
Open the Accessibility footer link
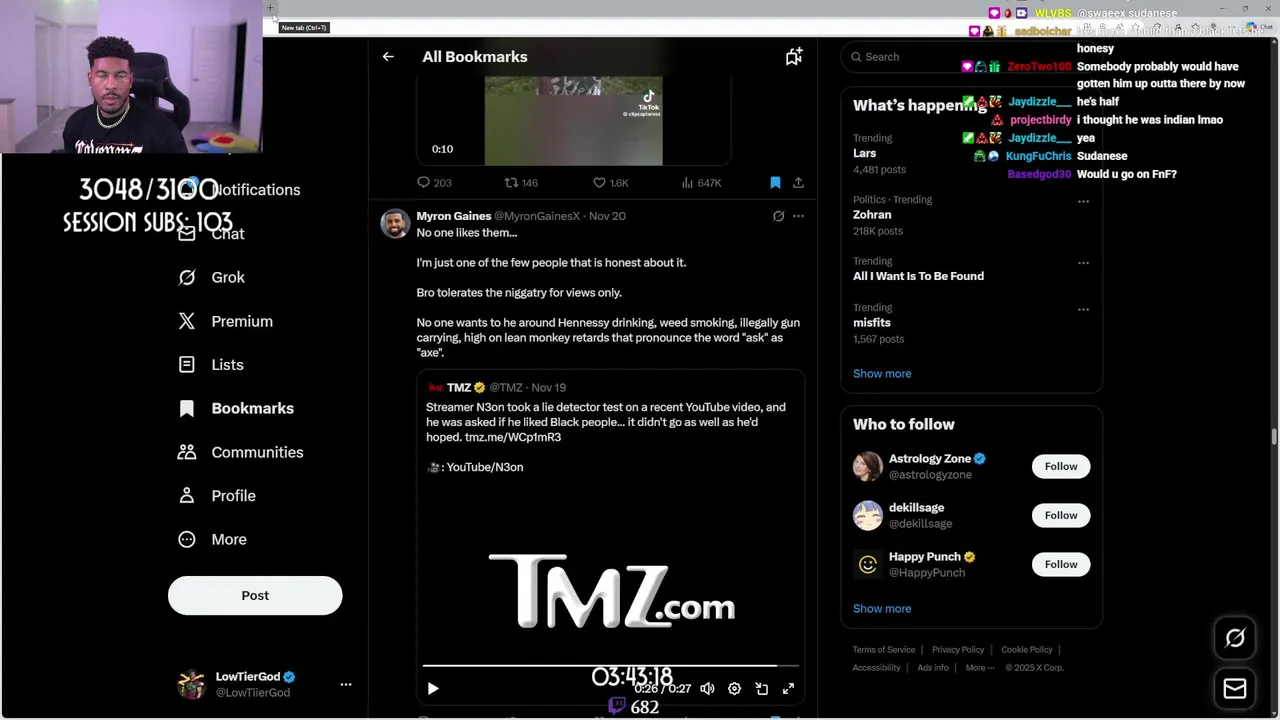(x=876, y=668)
